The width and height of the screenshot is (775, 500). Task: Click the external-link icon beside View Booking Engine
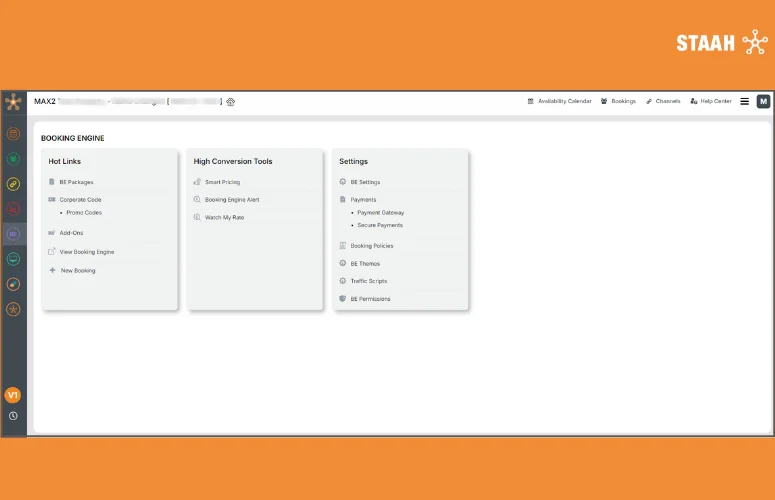tap(51, 251)
